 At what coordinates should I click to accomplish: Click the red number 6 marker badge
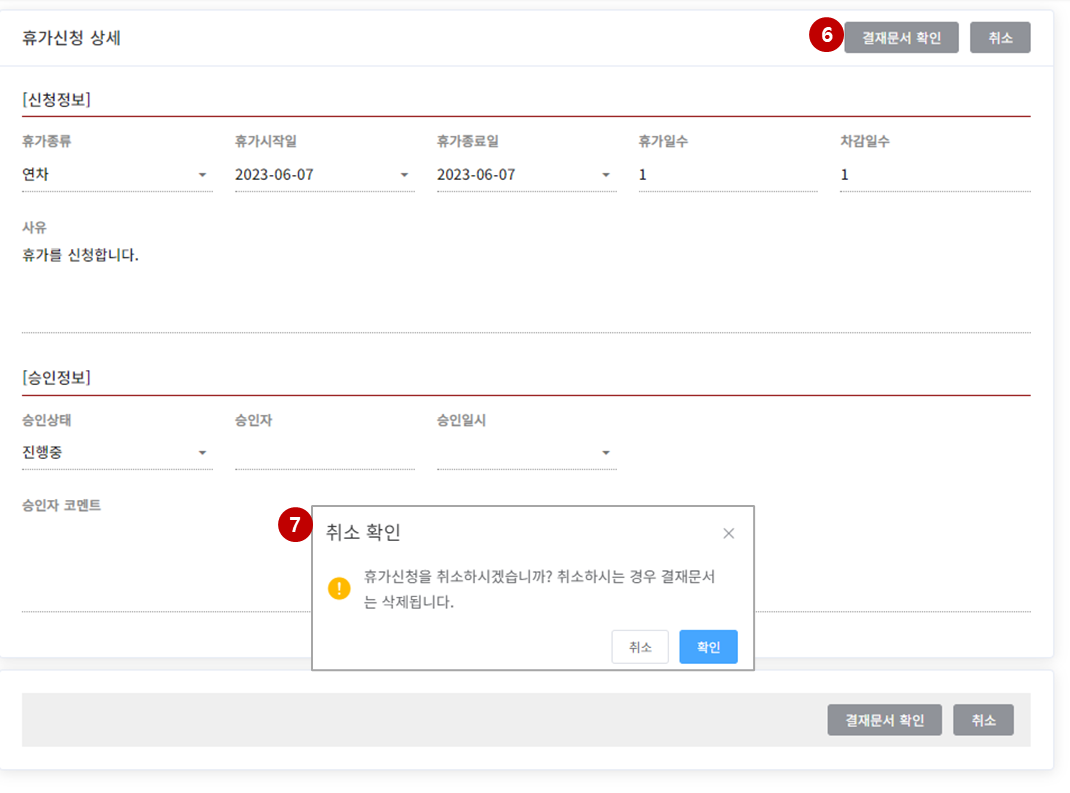826,36
